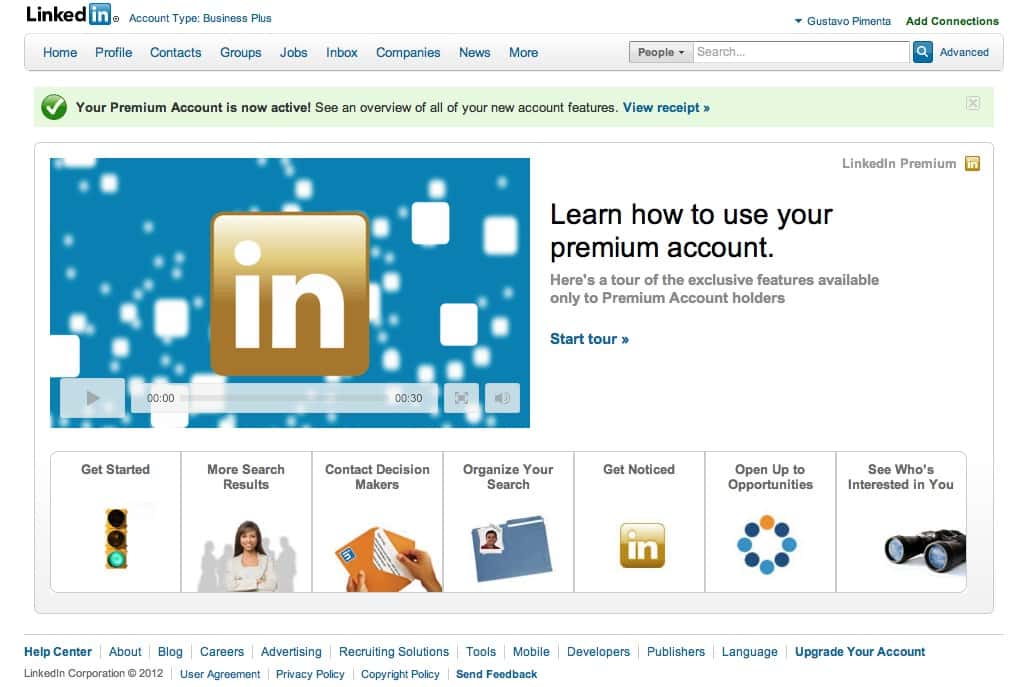
Task: Dismiss the Premium Account active notification
Action: point(973,103)
